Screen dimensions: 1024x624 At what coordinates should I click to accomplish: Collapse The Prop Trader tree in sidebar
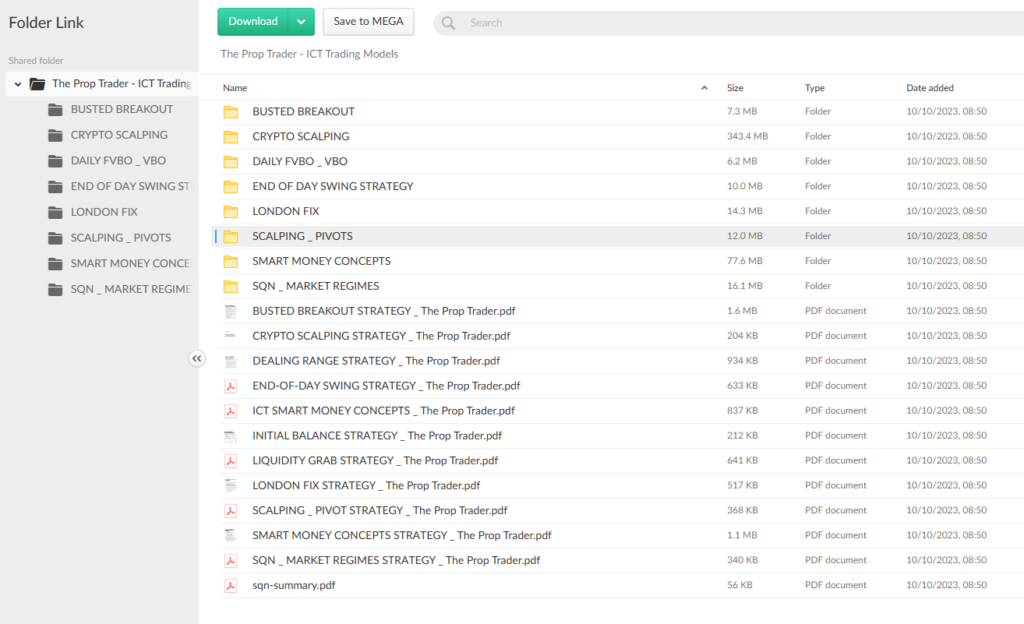click(x=18, y=84)
